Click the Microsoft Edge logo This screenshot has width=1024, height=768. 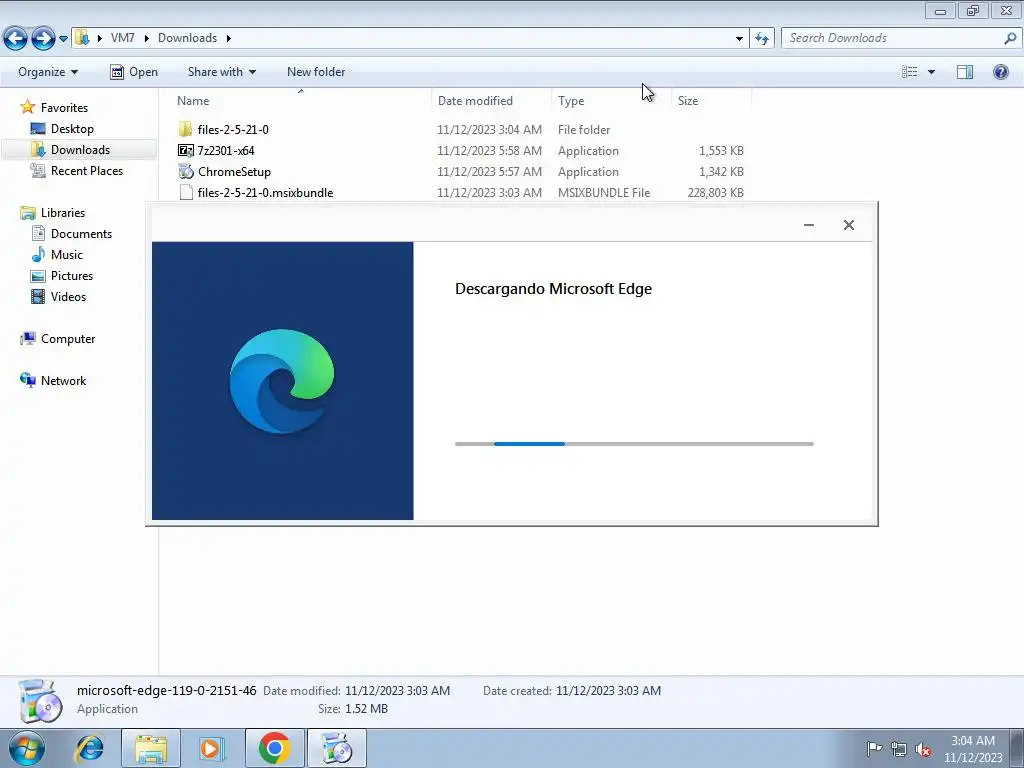(282, 381)
